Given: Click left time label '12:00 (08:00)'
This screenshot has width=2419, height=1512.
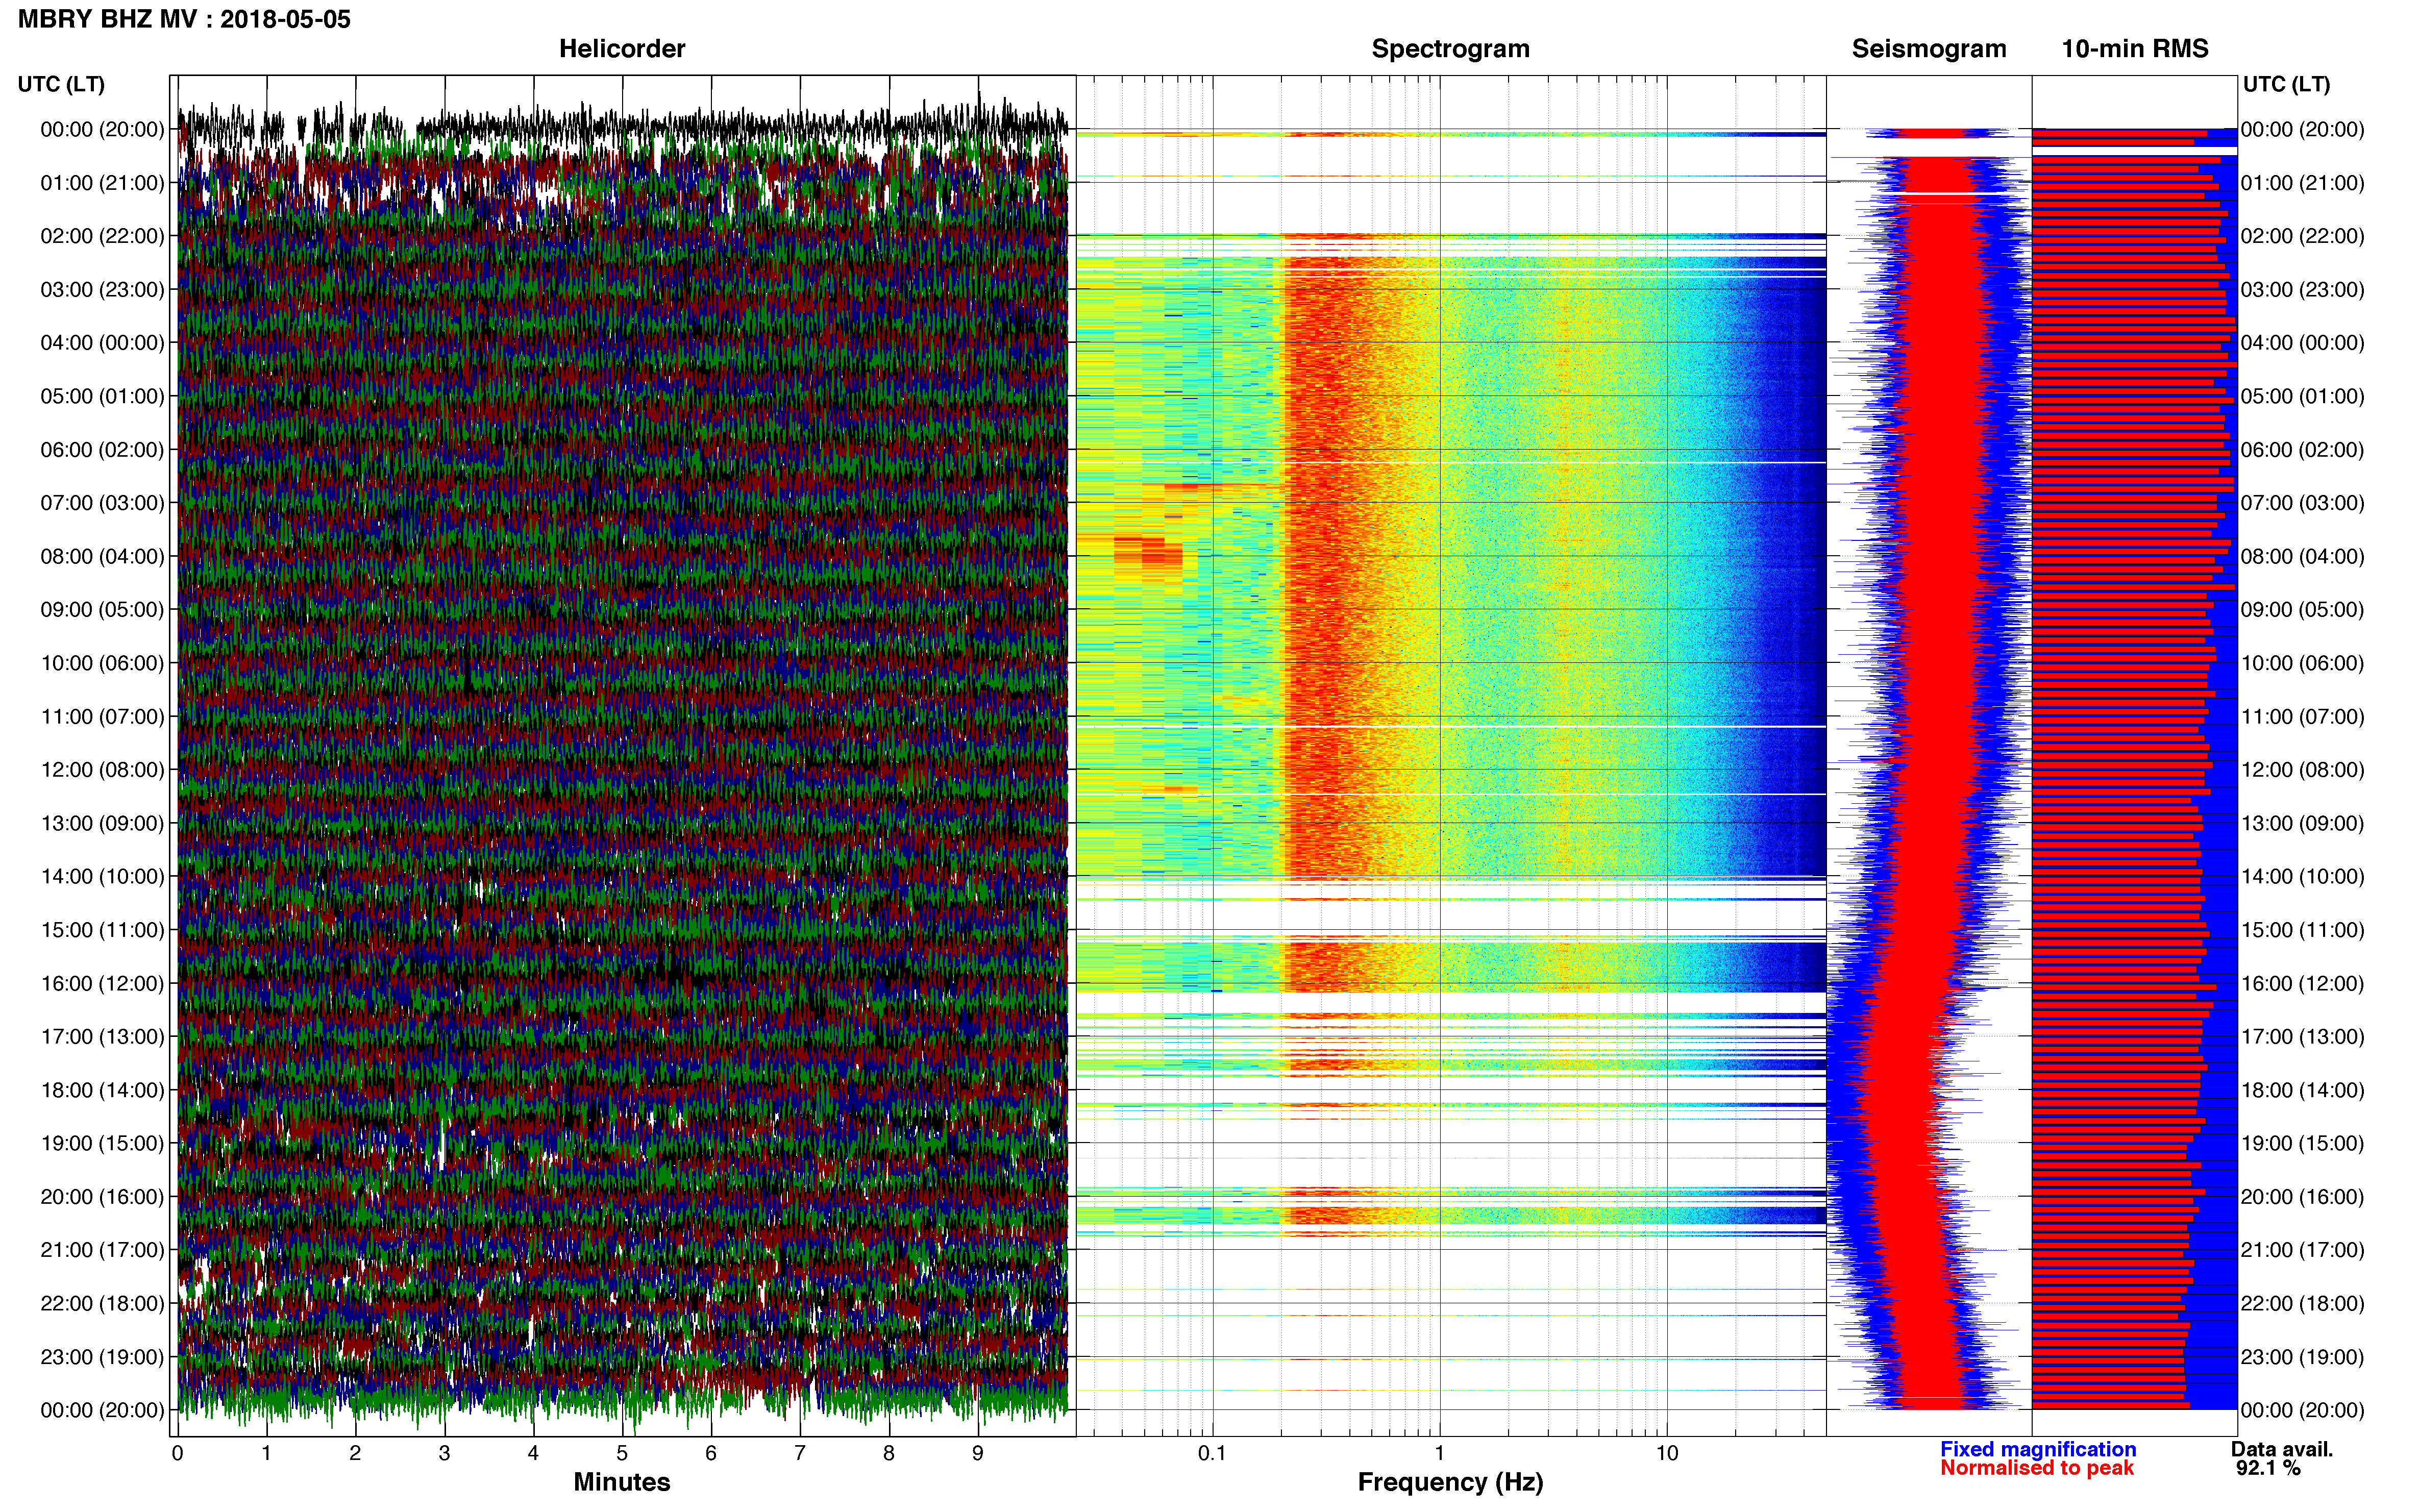Looking at the screenshot, I should [102, 770].
